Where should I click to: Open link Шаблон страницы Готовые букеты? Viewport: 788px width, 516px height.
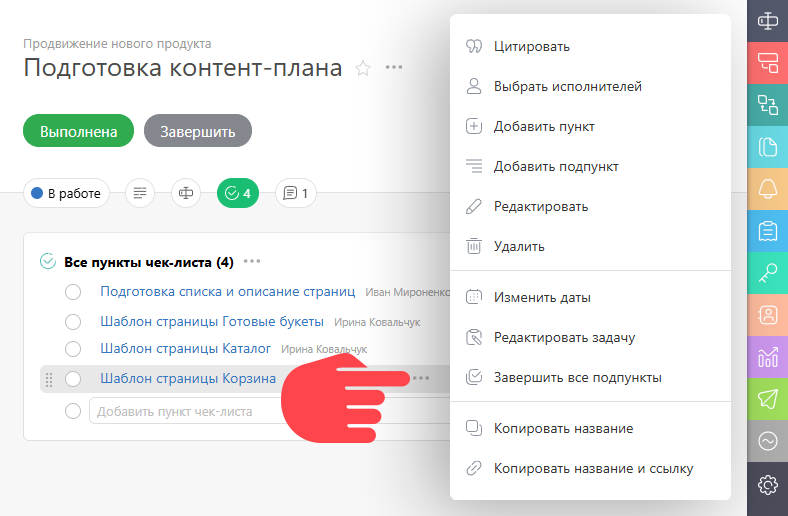(212, 322)
